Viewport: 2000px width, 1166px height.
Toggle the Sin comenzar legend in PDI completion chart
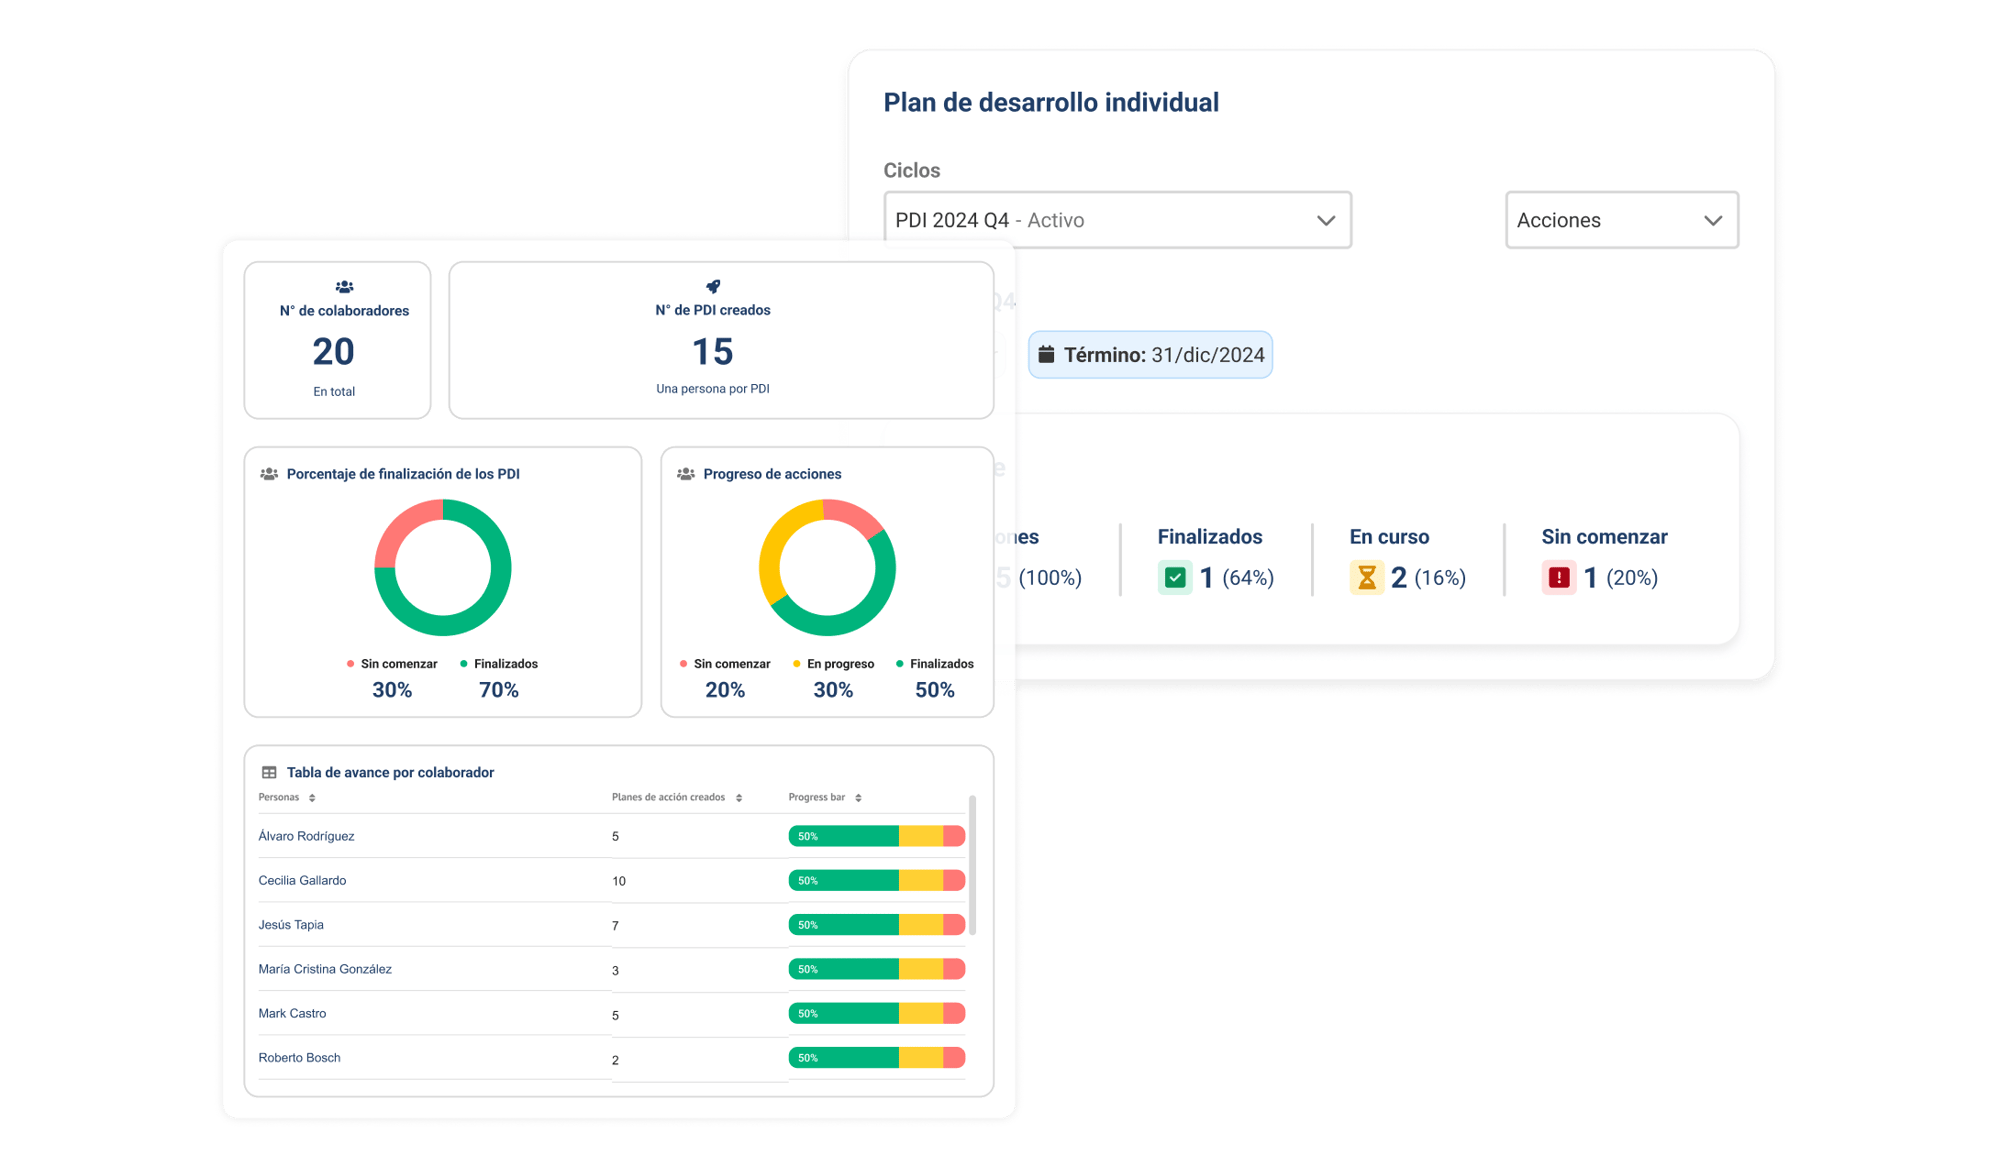coord(392,664)
